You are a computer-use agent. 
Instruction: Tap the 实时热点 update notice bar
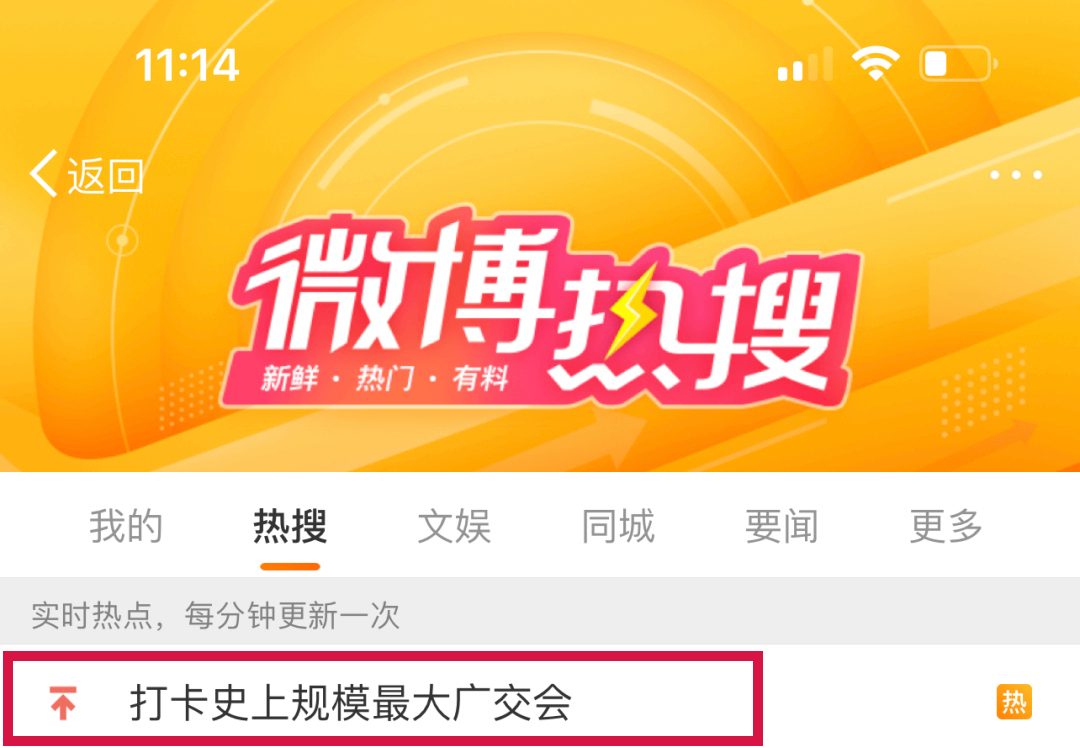540,613
